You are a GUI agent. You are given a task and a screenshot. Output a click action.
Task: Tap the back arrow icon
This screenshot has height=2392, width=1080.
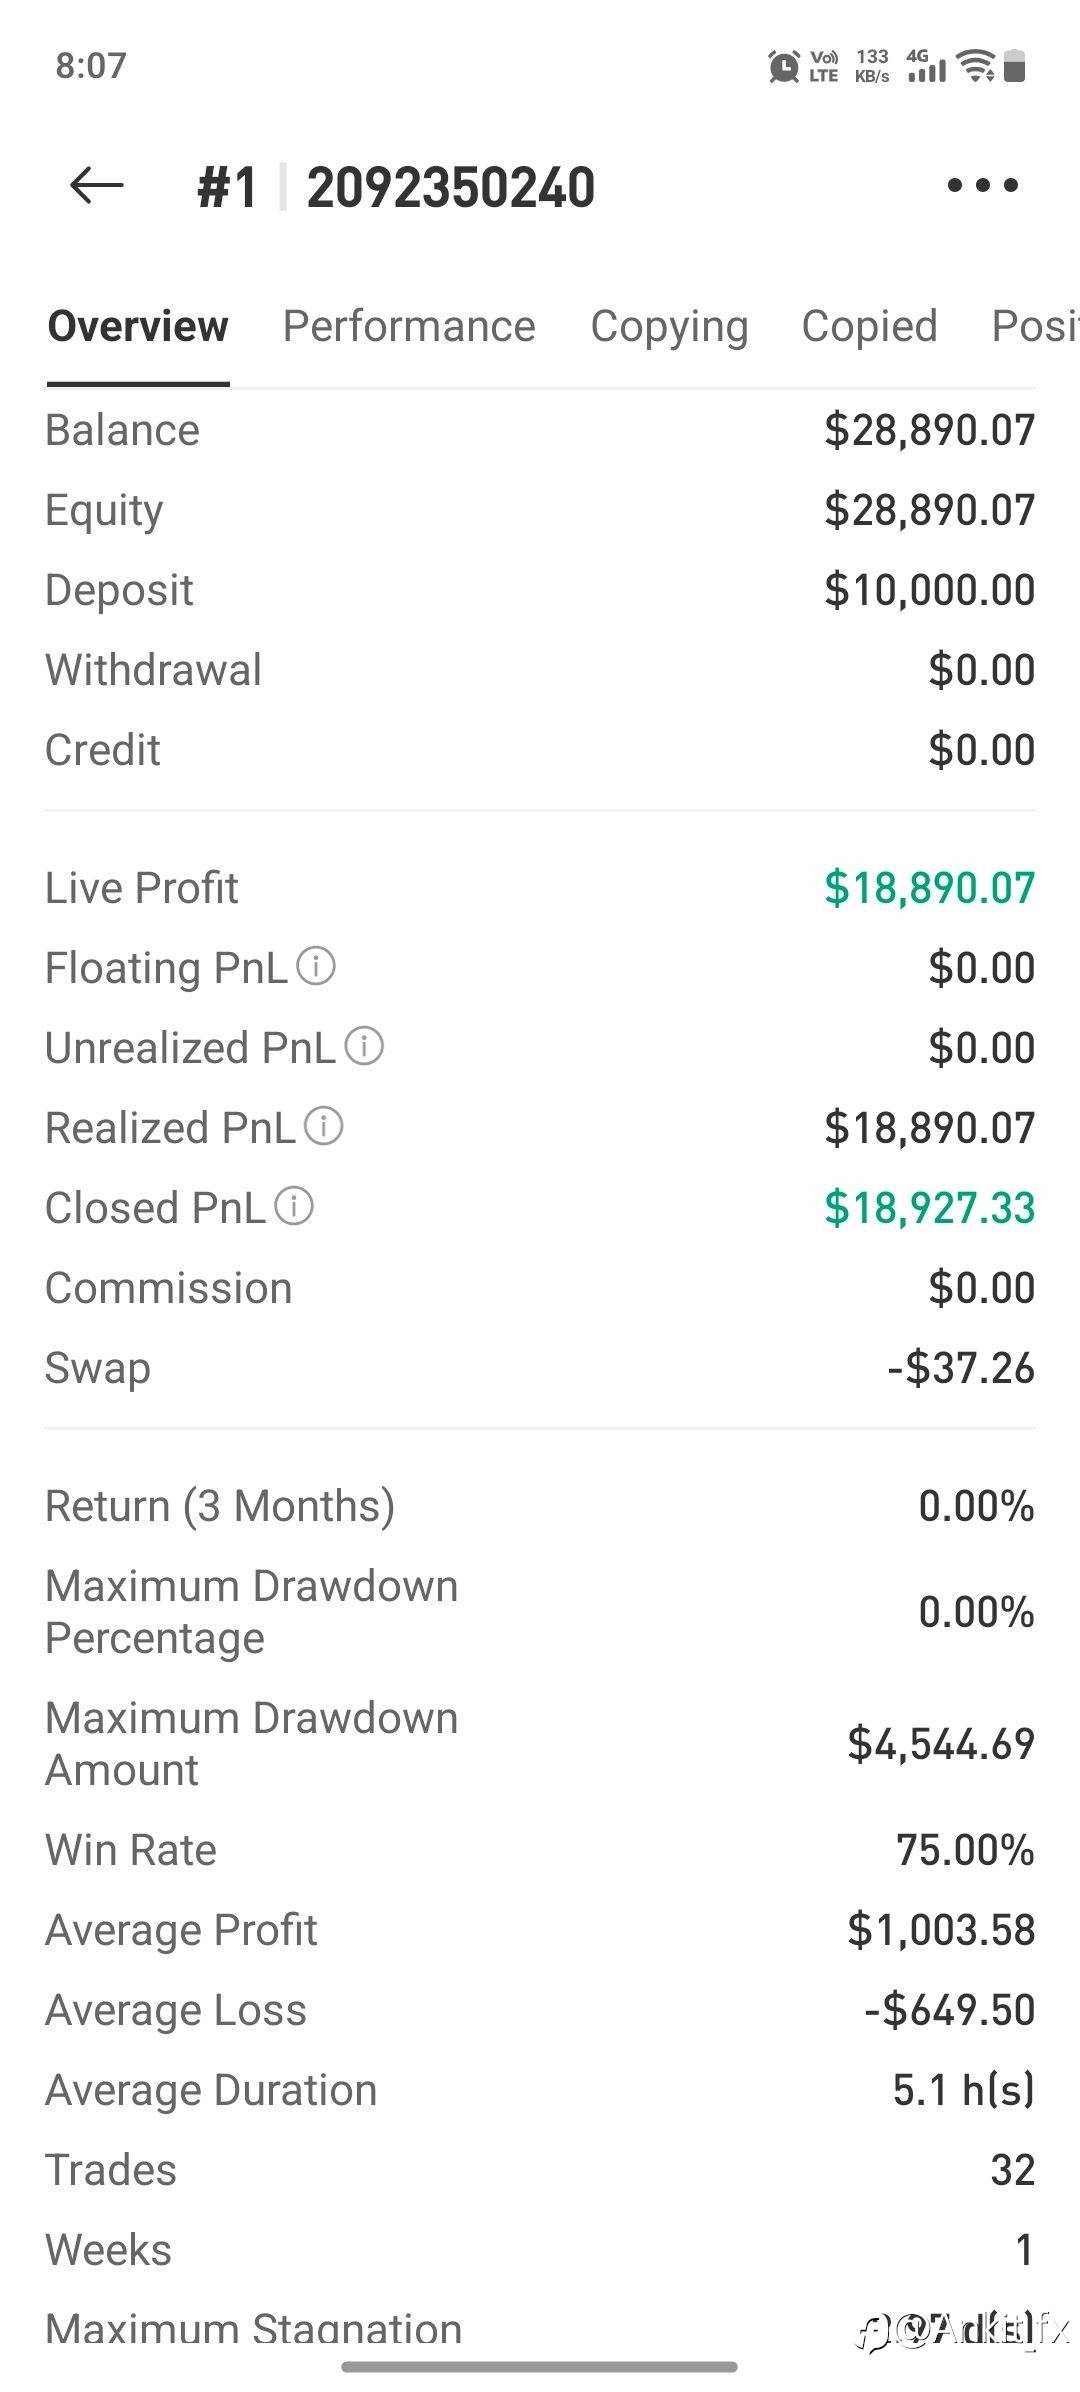97,186
